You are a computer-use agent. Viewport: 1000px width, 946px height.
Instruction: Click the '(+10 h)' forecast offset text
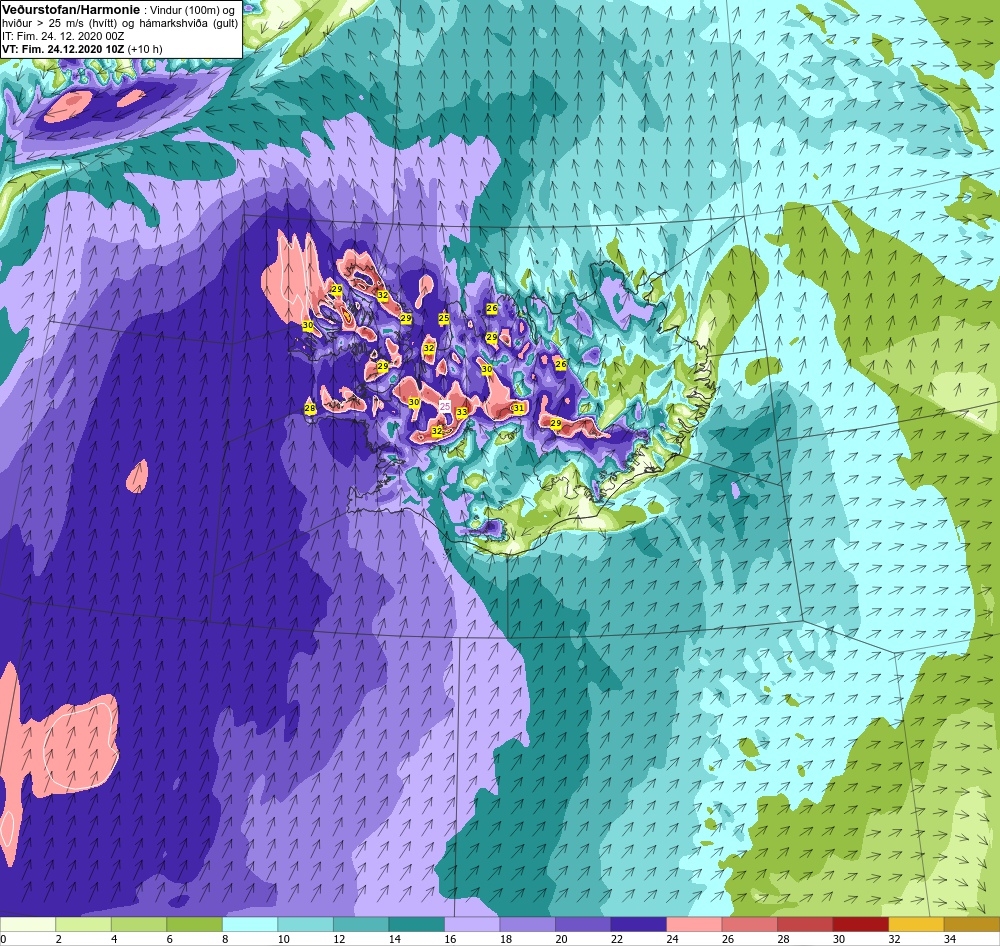[x=145, y=49]
